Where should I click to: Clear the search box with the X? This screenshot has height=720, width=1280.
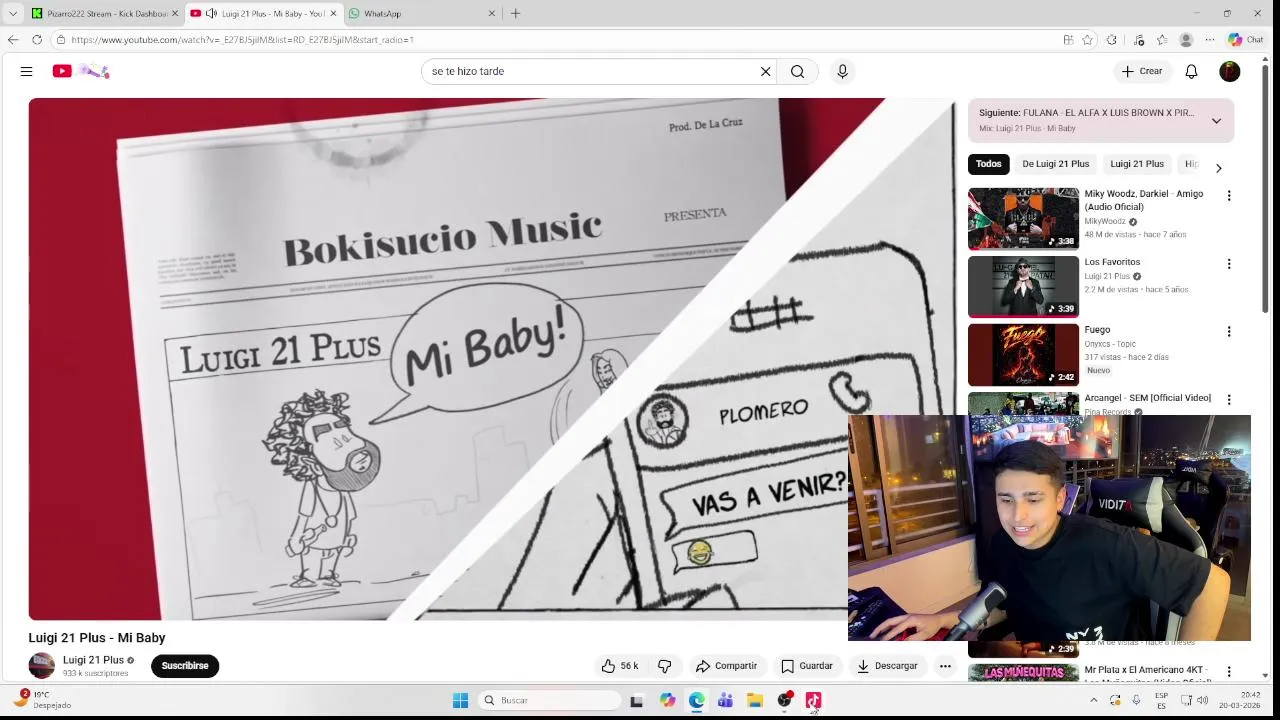tap(766, 71)
